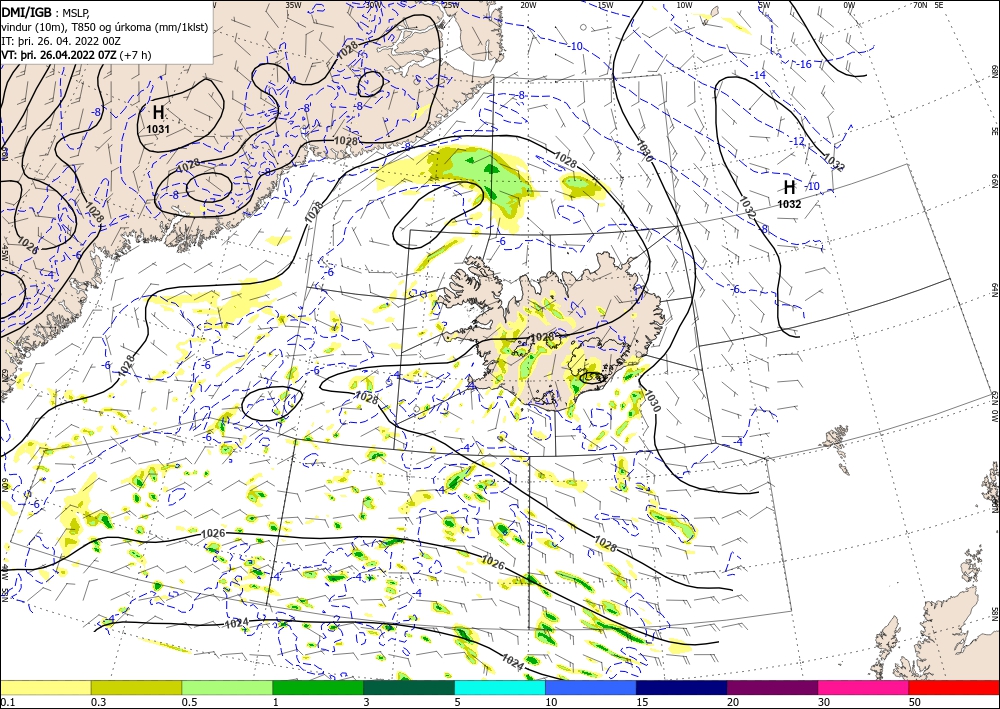Click the '30' legend tick label
Viewport: 1000px width, 709px height.
[x=825, y=702]
